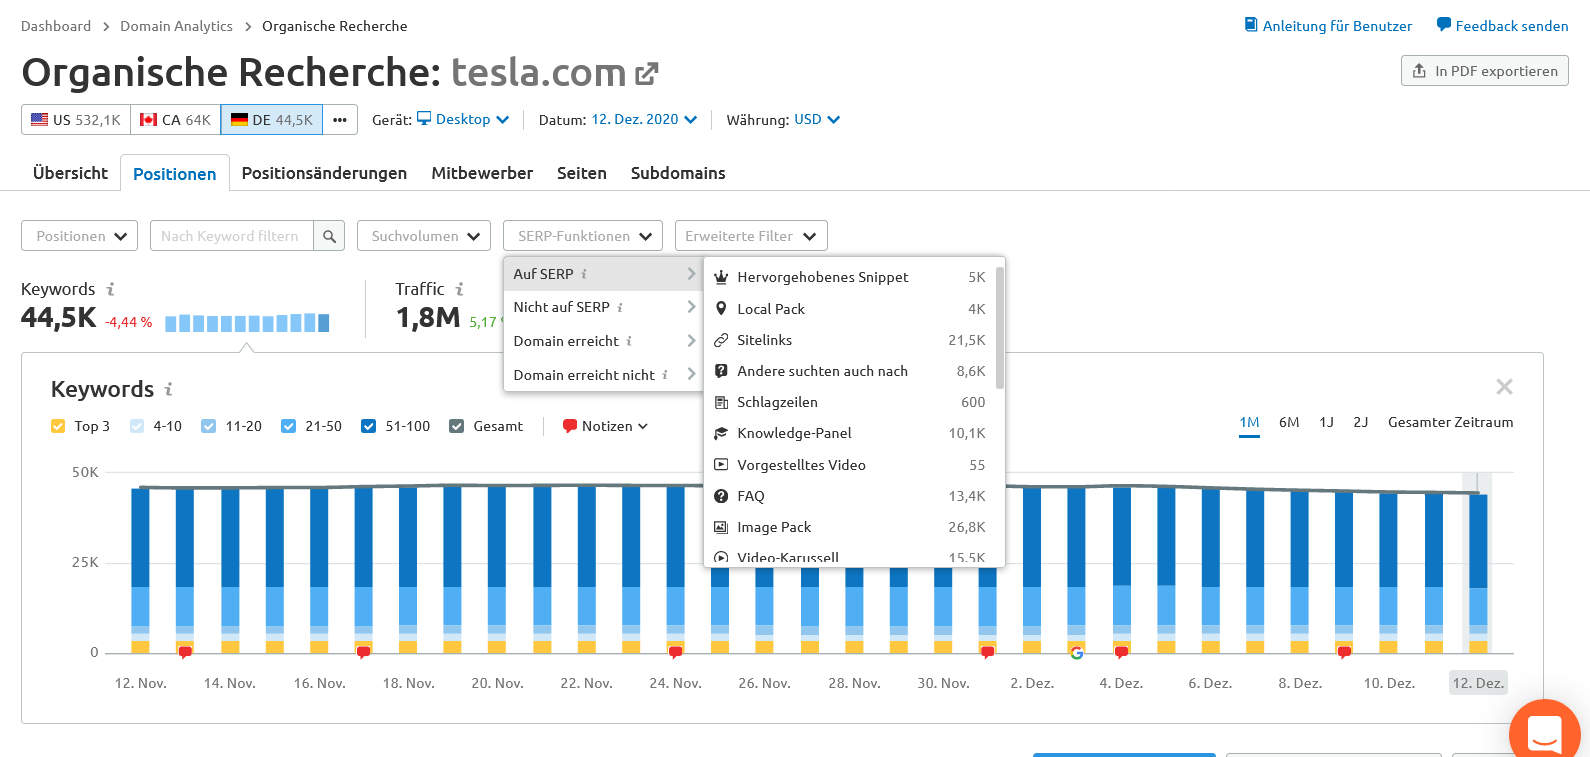Viewport: 1590px width, 757px height.
Task: Select the Schlagzeilen news icon
Action: [x=721, y=402]
